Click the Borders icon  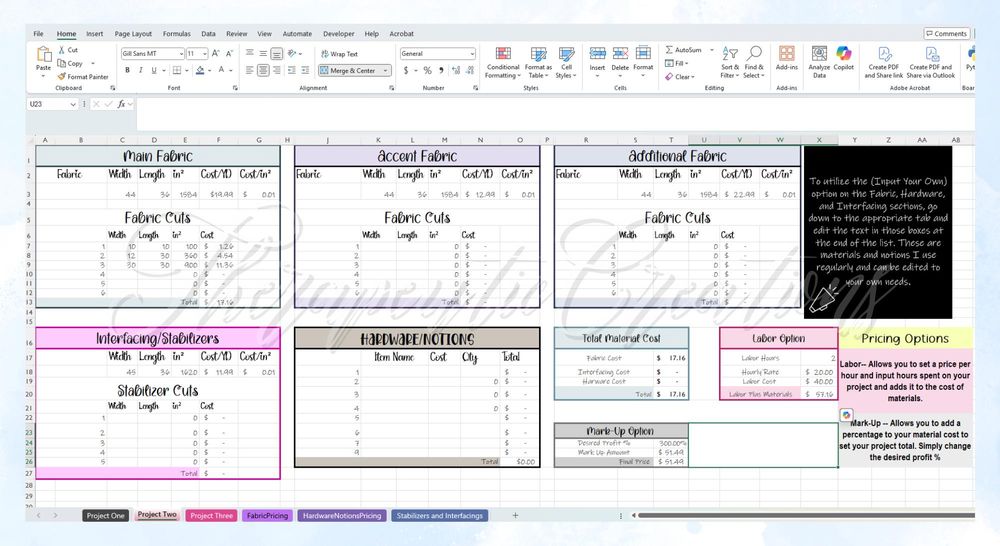pos(177,70)
